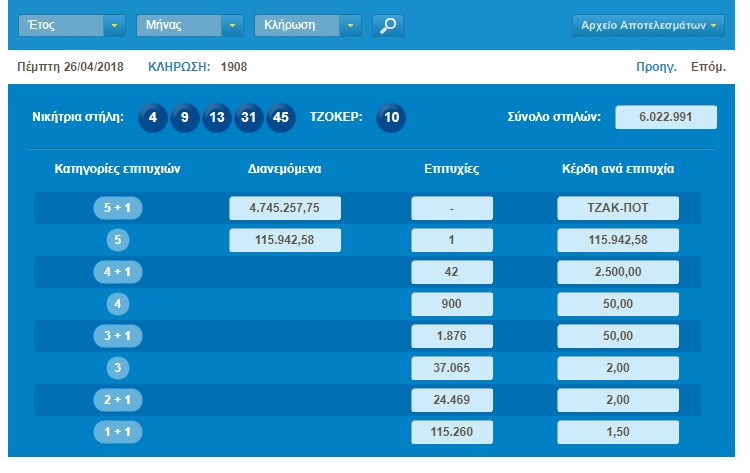This screenshot has height=473, width=750.
Task: Open the Αρχείο Αποτελεσμάτων menu
Action: pos(649,25)
